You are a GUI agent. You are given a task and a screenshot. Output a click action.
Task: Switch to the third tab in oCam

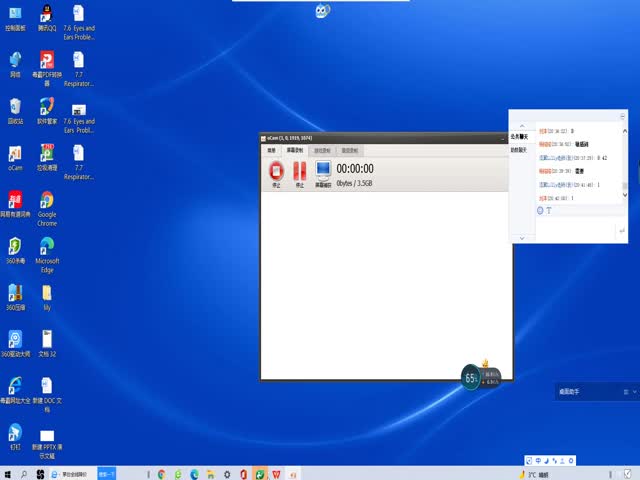322,150
